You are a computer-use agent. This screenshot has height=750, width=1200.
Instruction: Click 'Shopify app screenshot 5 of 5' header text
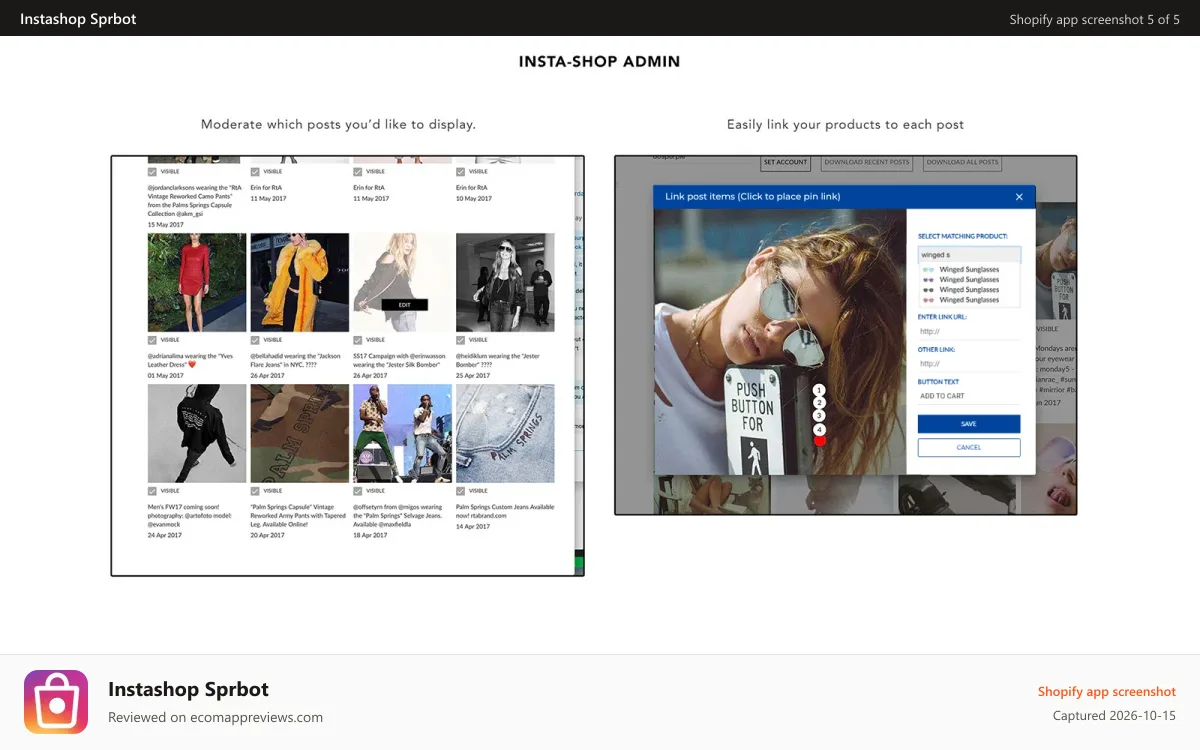[x=1094, y=19]
